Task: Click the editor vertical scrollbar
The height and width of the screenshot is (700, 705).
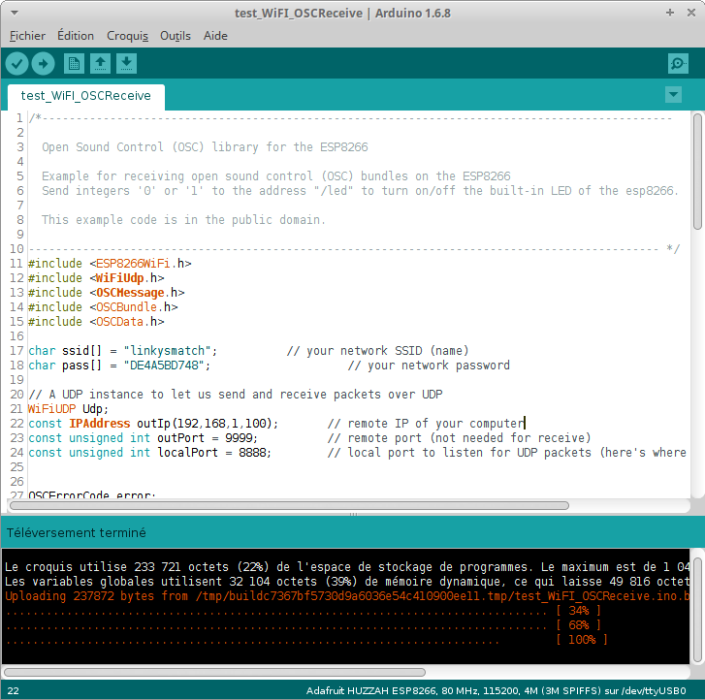Action: point(697,171)
